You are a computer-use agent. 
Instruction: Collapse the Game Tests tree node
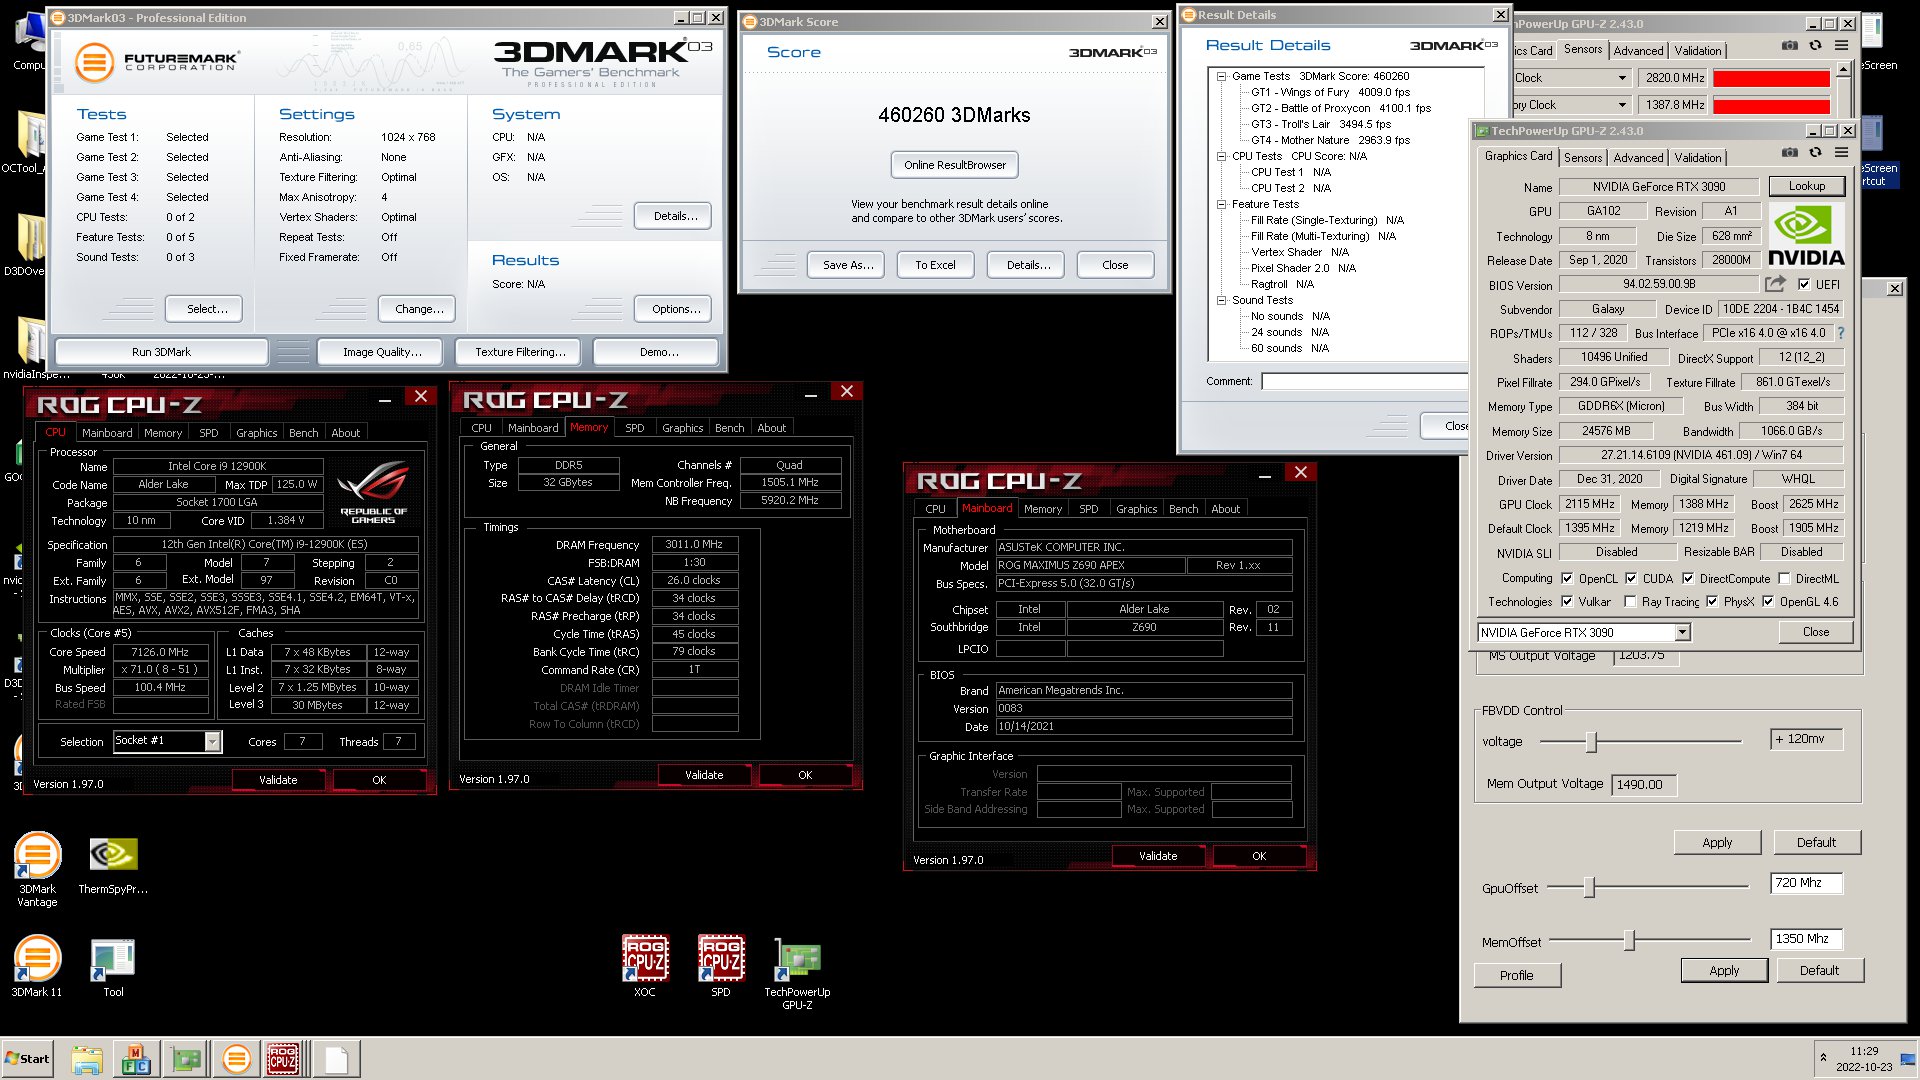(1221, 76)
